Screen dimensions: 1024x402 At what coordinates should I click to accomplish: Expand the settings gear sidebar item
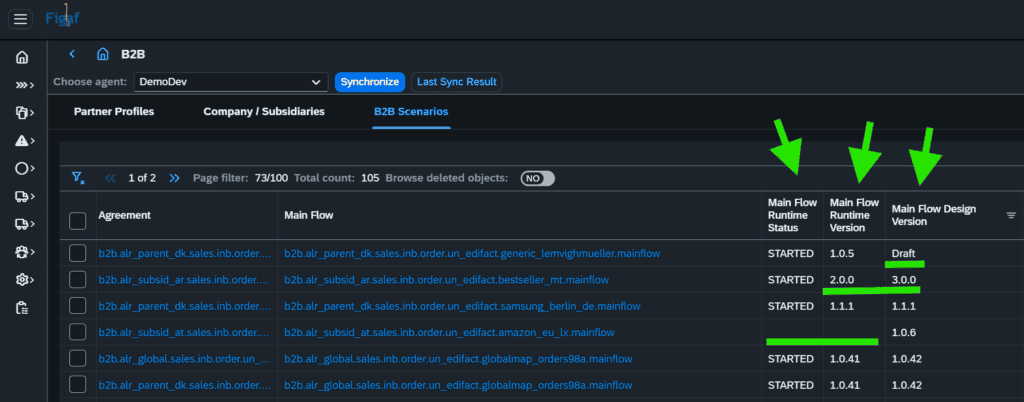25,279
